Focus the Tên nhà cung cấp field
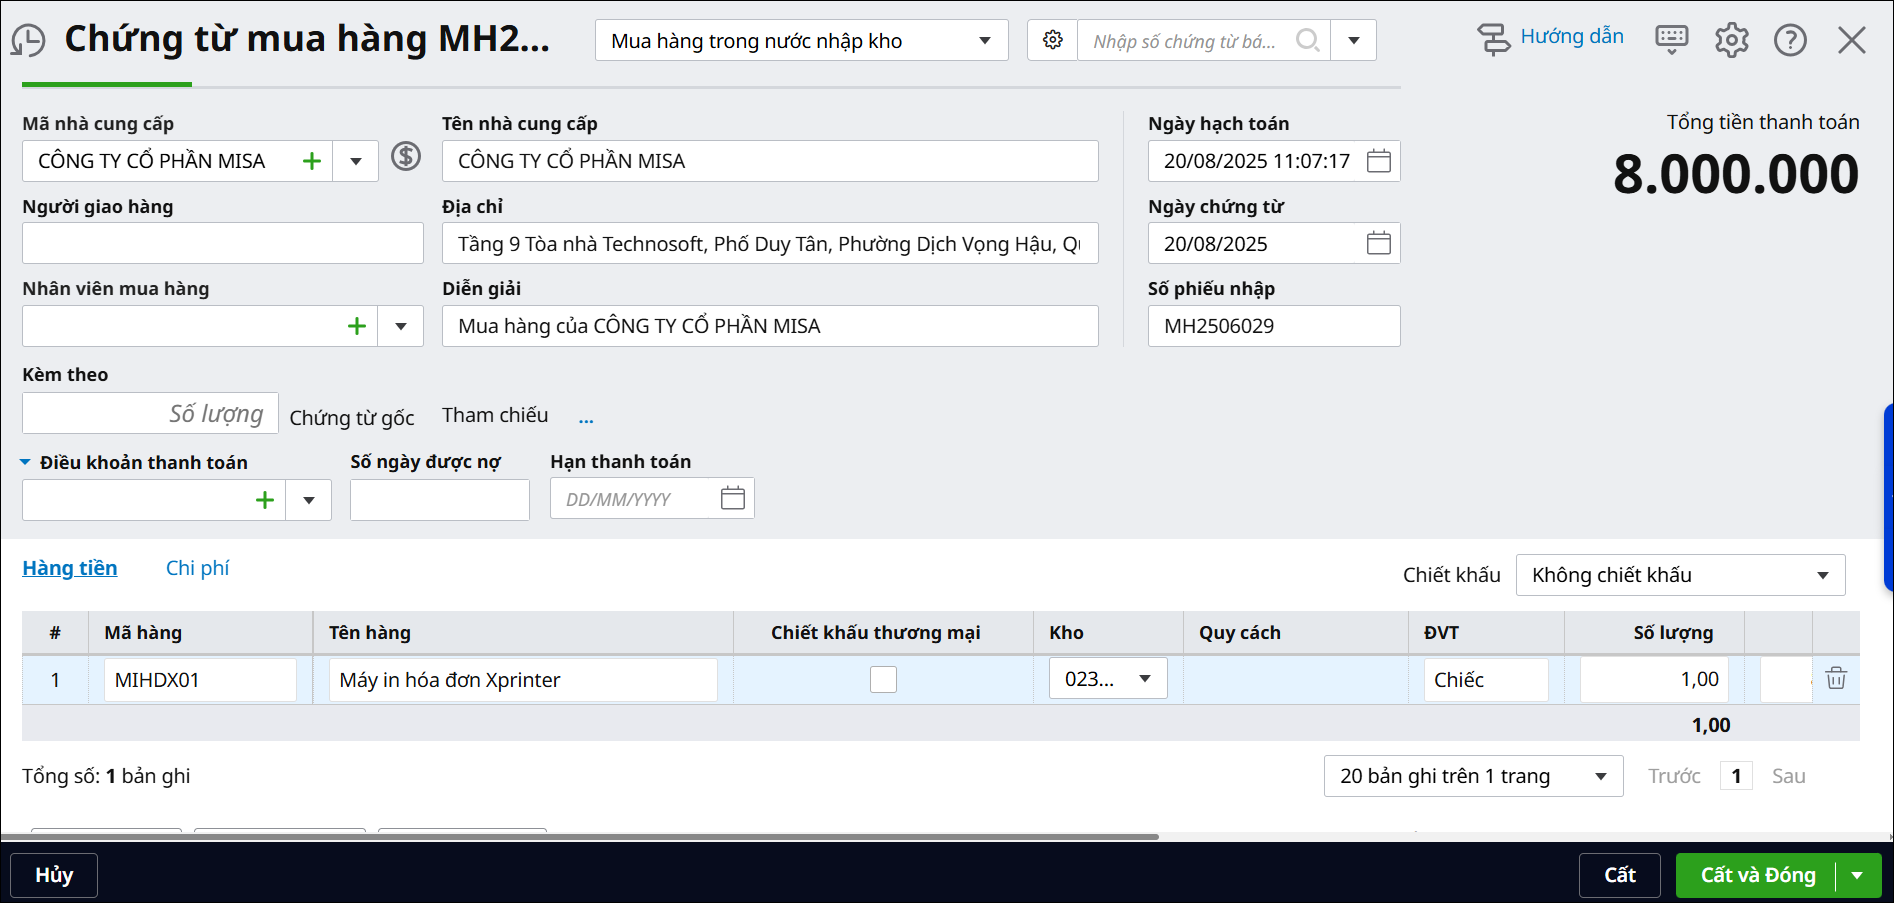This screenshot has height=903, width=1894. [770, 161]
